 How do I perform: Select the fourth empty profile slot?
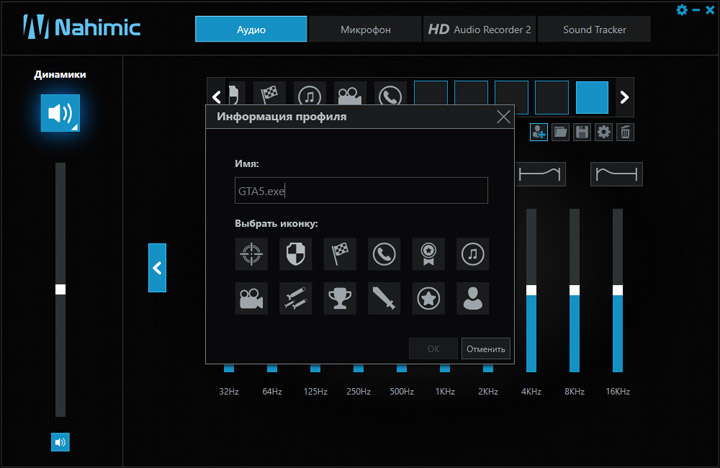coord(552,97)
